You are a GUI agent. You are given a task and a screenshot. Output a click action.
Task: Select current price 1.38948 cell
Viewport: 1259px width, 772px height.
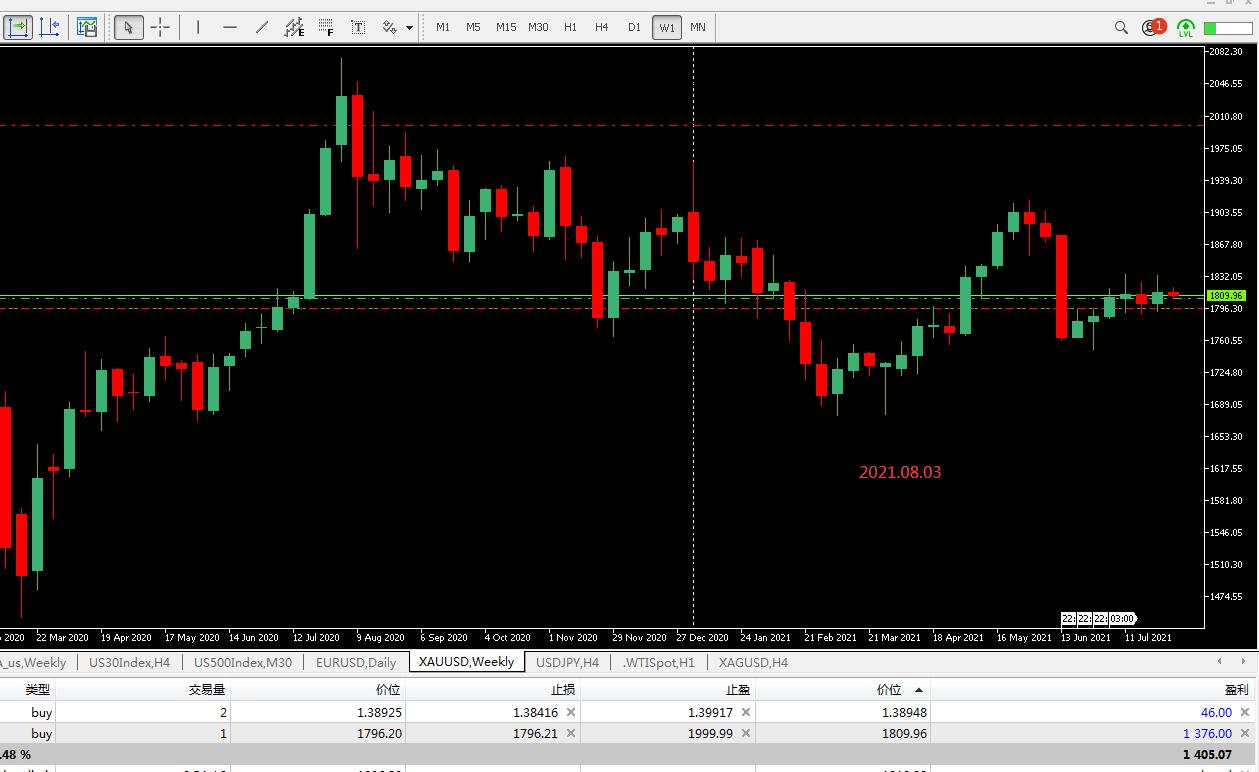pyautogui.click(x=843, y=712)
